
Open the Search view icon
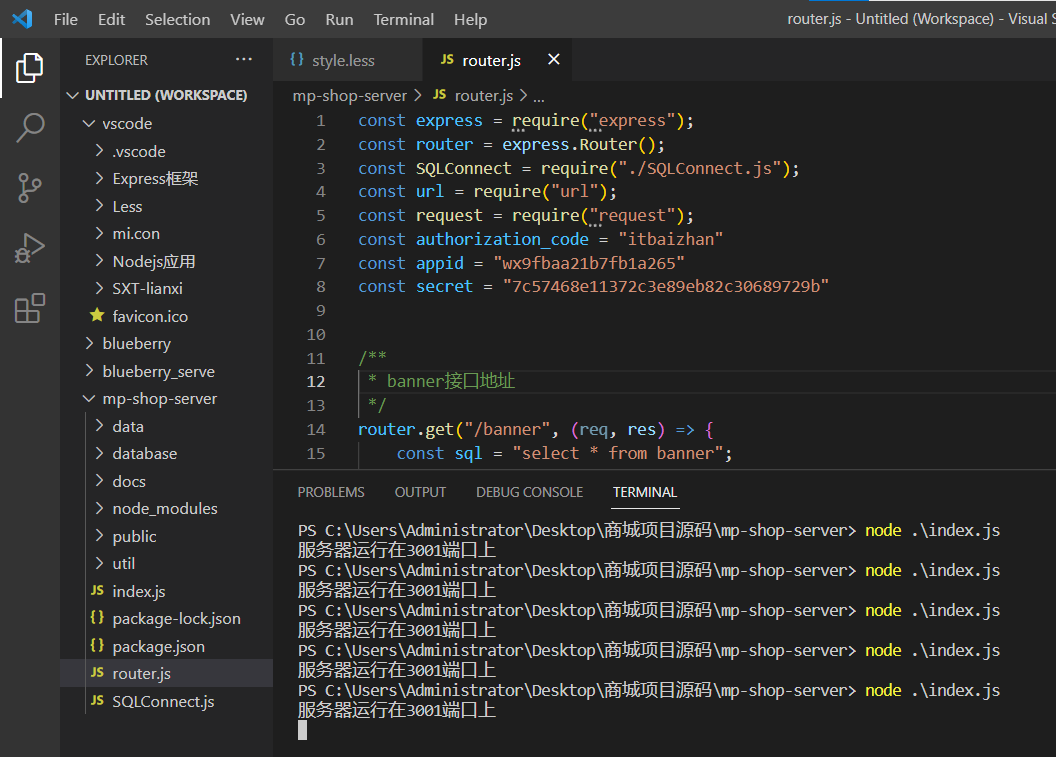pos(30,127)
